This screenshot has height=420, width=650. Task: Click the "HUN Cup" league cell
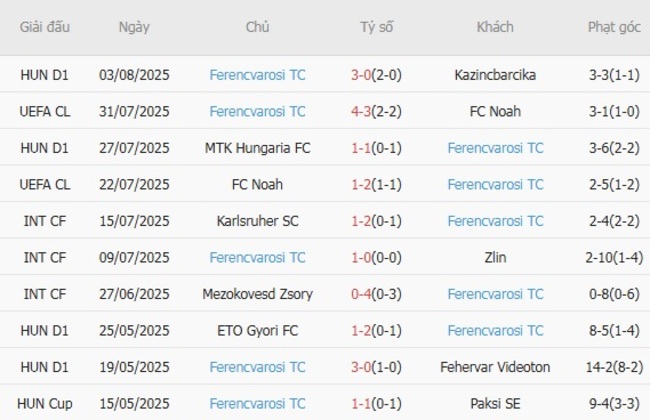[45, 404]
